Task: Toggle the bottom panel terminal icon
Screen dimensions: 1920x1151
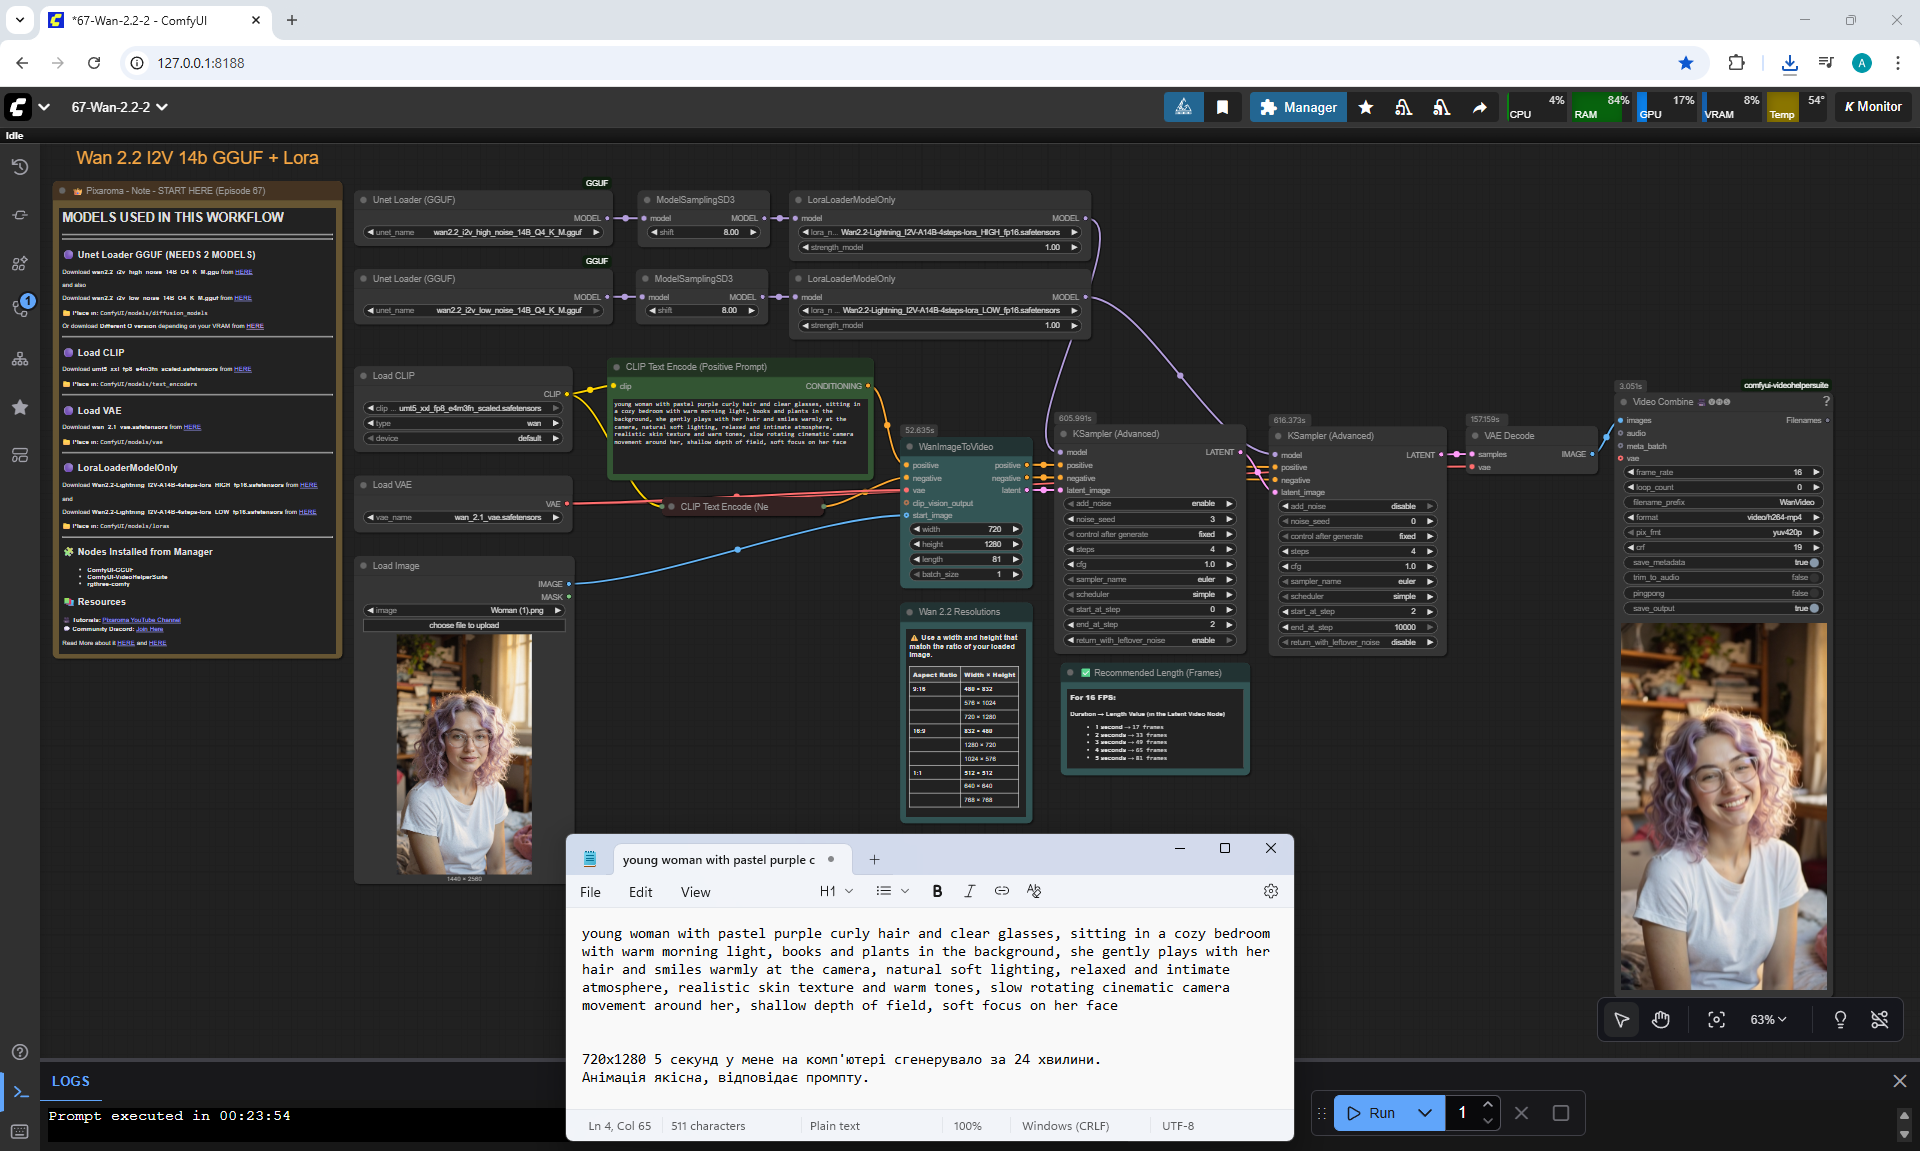Action: tap(20, 1091)
